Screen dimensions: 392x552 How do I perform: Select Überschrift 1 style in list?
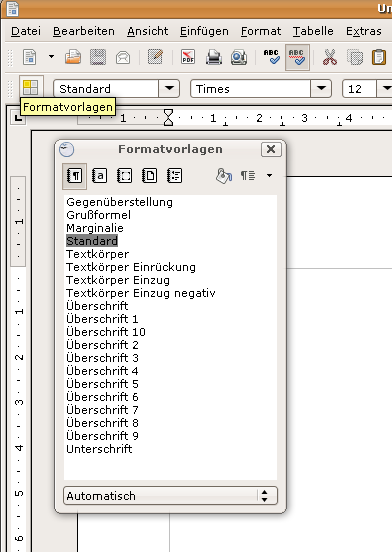click(102, 319)
